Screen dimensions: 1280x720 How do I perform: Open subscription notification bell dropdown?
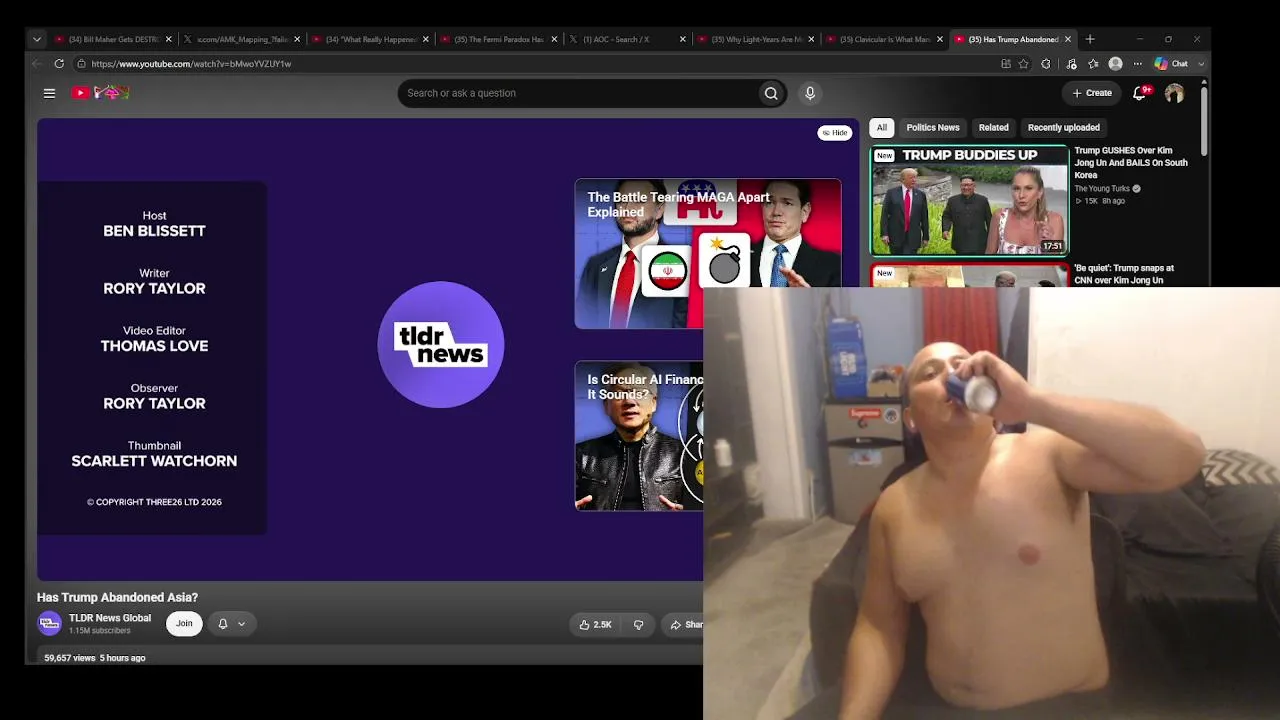tap(231, 624)
